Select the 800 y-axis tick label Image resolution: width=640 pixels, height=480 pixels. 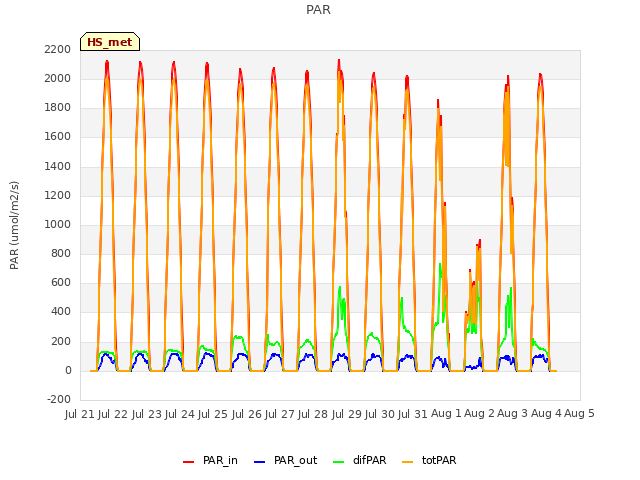click(x=61, y=253)
